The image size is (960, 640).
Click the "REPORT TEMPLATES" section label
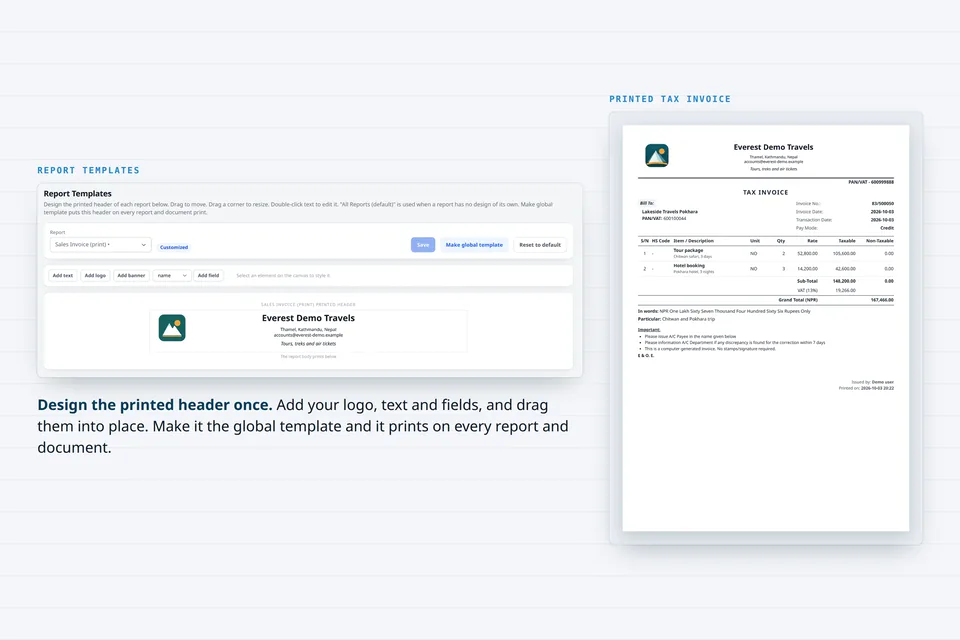click(x=88, y=170)
